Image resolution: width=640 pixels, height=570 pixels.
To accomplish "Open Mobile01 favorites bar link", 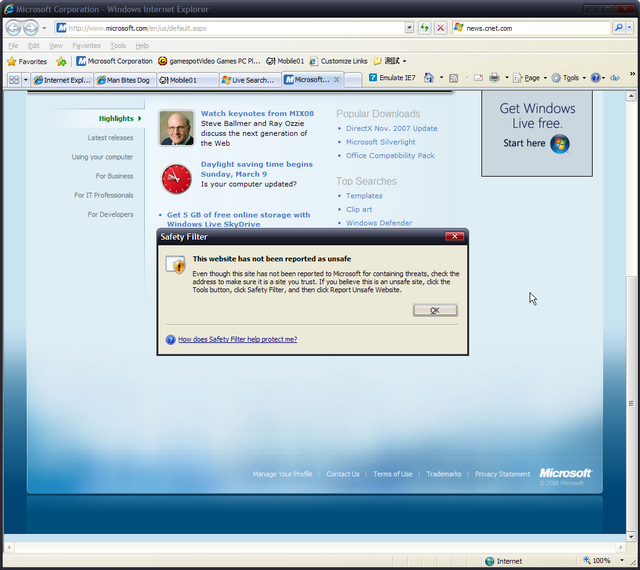I will click(285, 61).
